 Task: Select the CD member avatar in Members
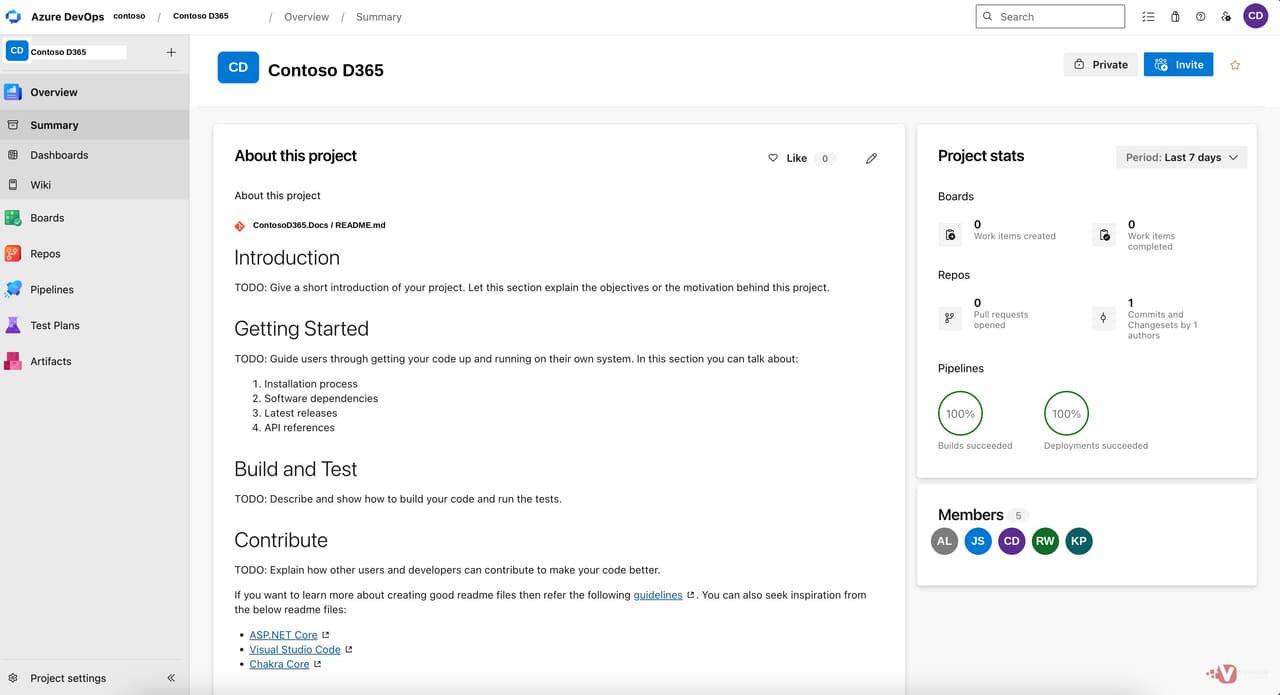(x=1012, y=541)
